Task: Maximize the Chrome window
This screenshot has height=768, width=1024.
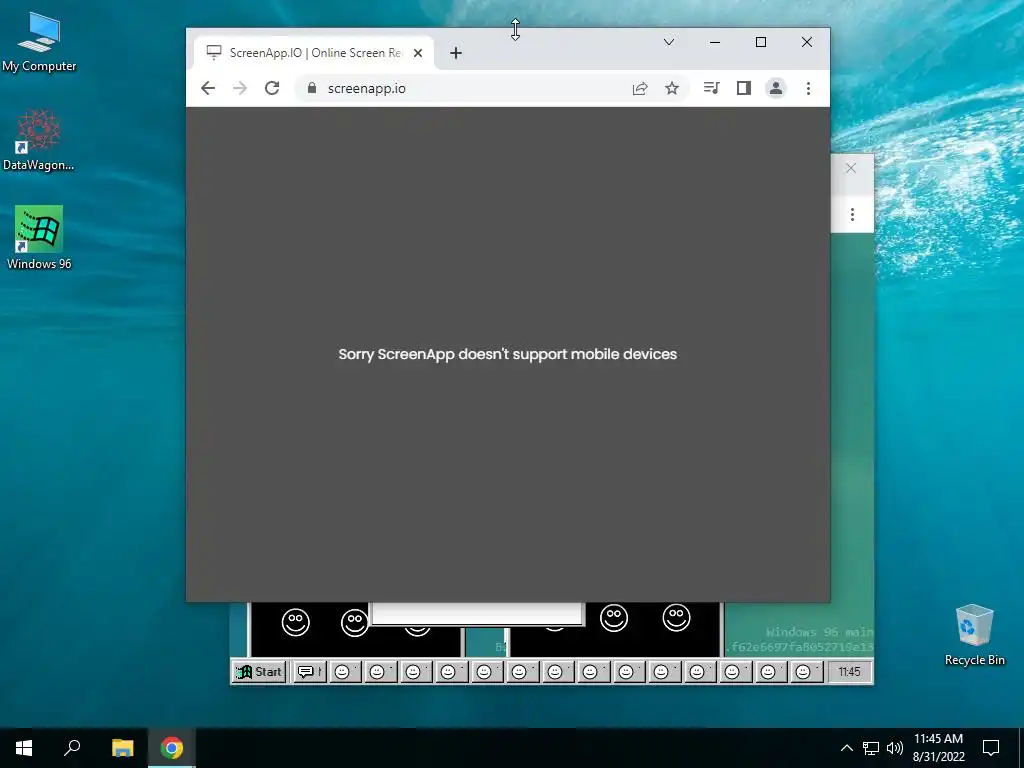Action: tap(761, 42)
